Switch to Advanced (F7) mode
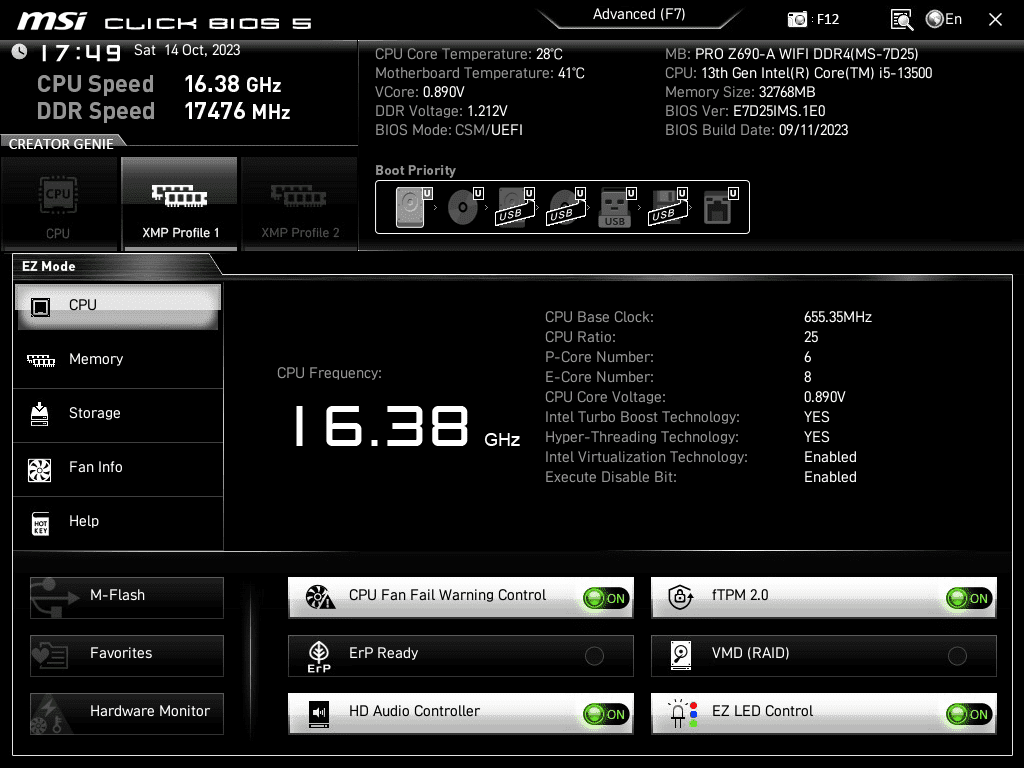The width and height of the screenshot is (1024, 768). (x=639, y=14)
